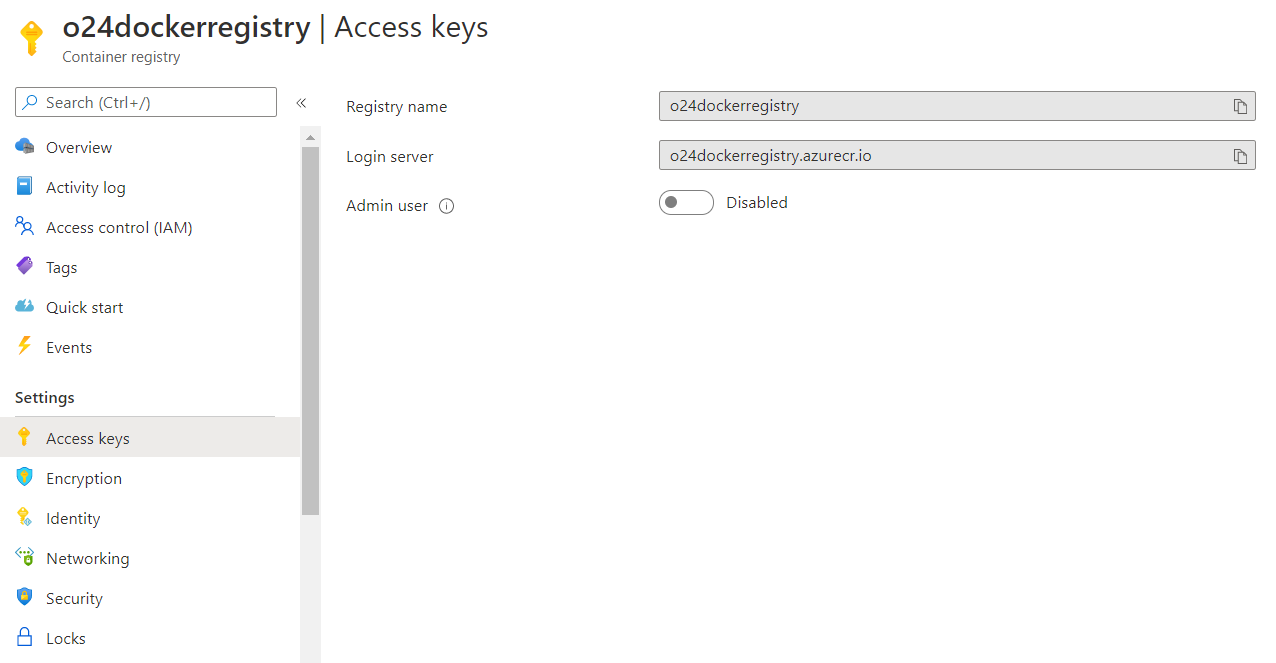Click inside the Search (Ctrl+/) field
The image size is (1276, 663).
pyautogui.click(x=145, y=102)
